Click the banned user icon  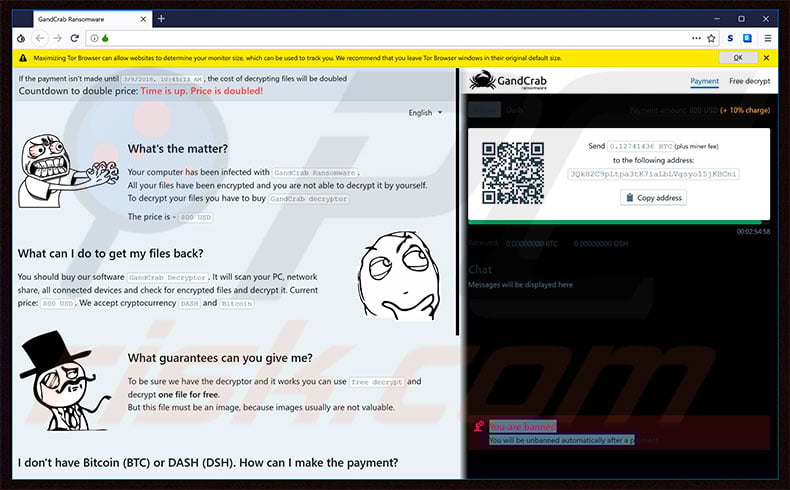pos(479,427)
